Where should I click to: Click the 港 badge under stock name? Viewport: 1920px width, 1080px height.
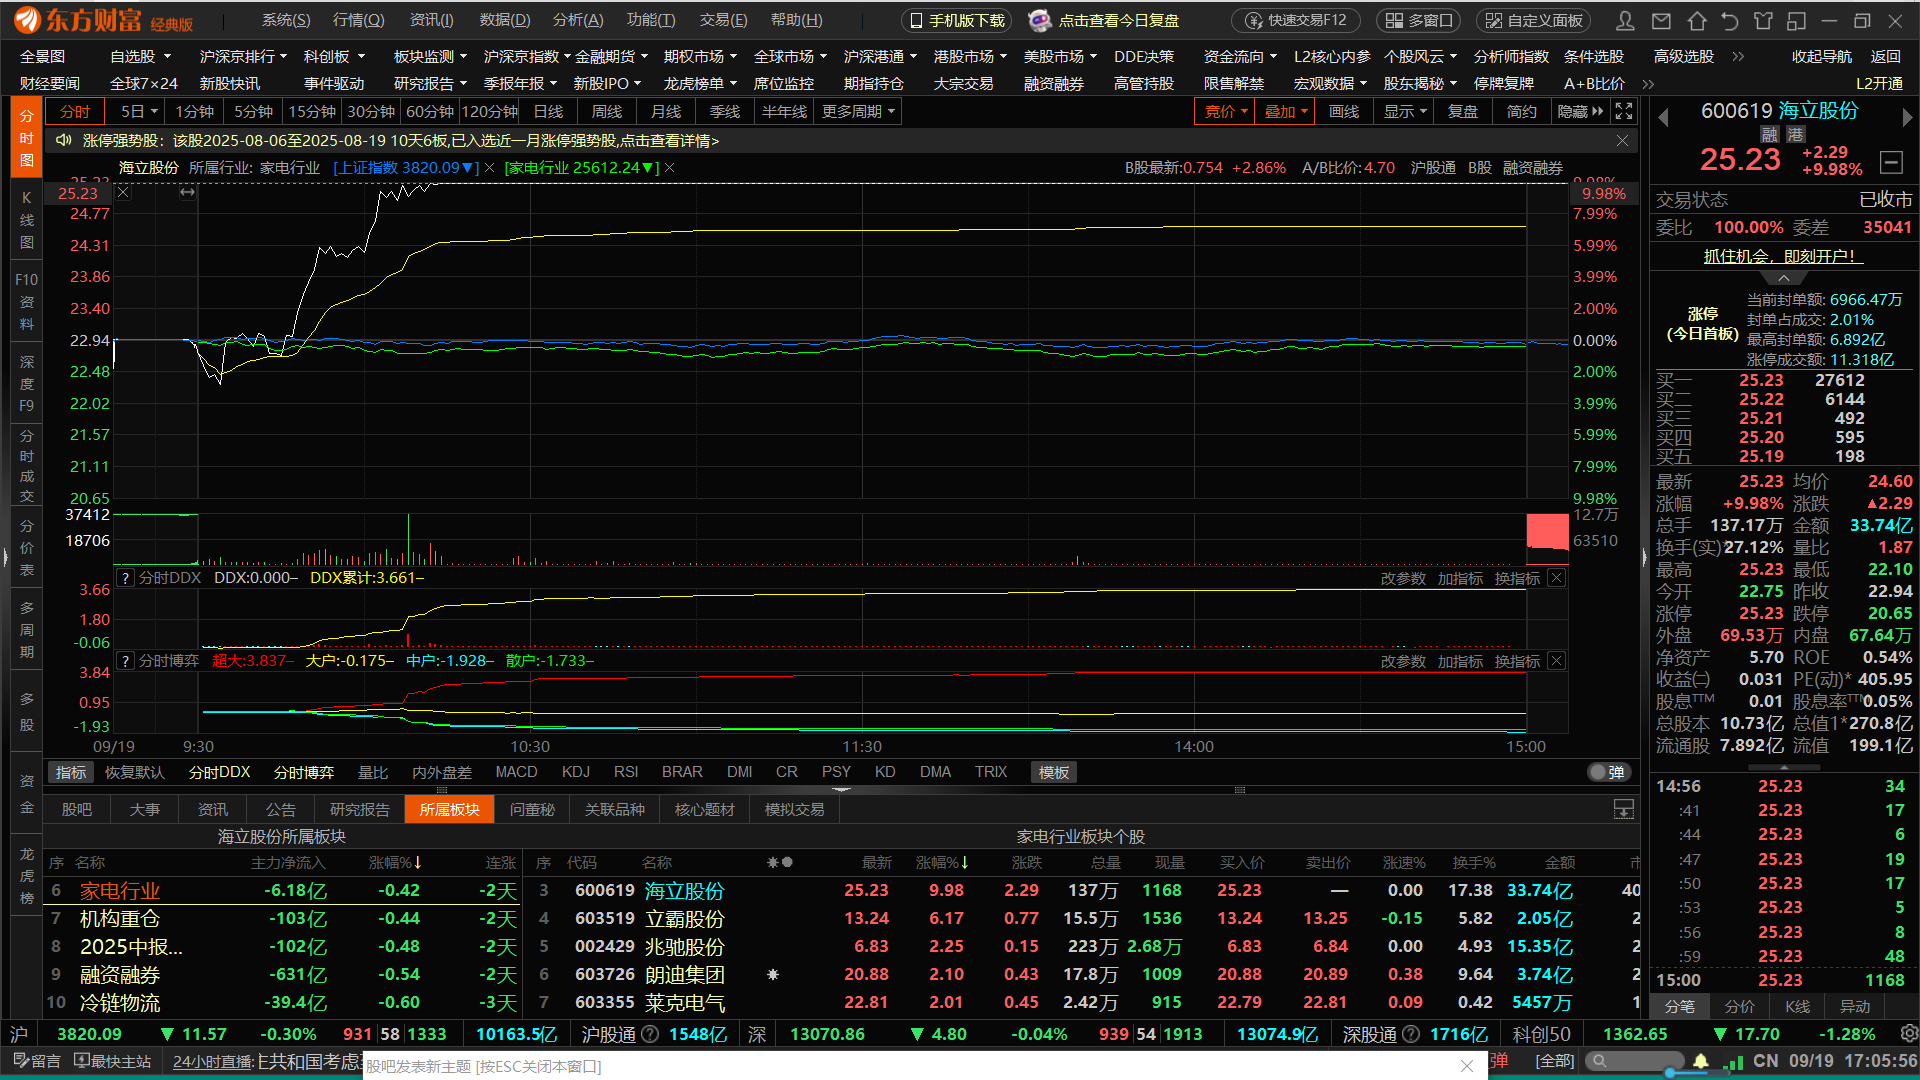(x=1796, y=135)
